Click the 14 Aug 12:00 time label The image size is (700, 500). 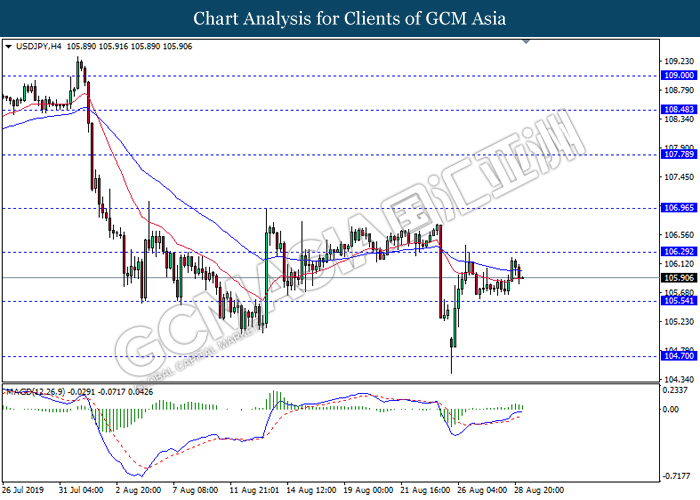(x=312, y=490)
